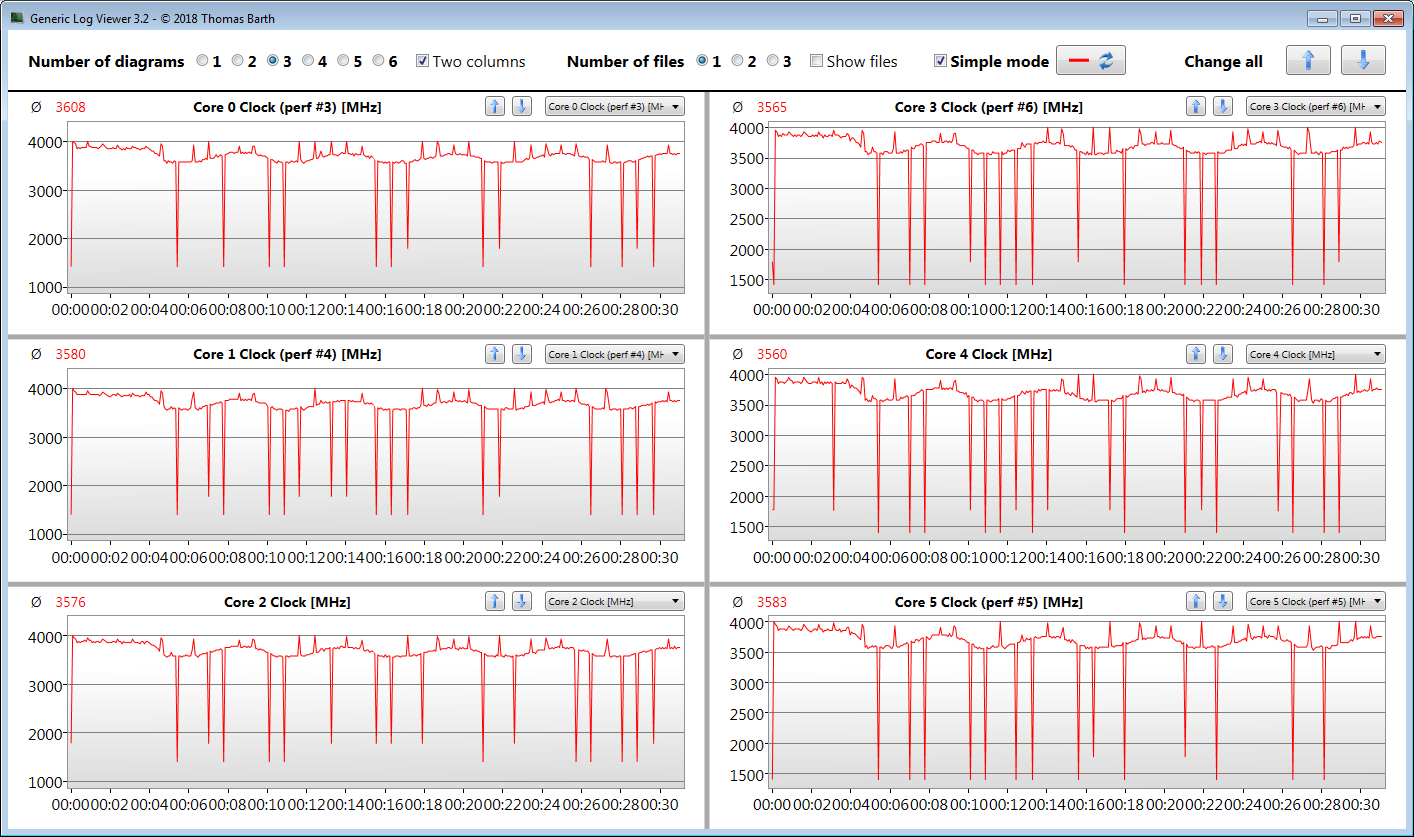Viewport: 1414px width, 837px height.
Task: Click the up arrow in Core 3 Clock panel
Action: (1196, 106)
